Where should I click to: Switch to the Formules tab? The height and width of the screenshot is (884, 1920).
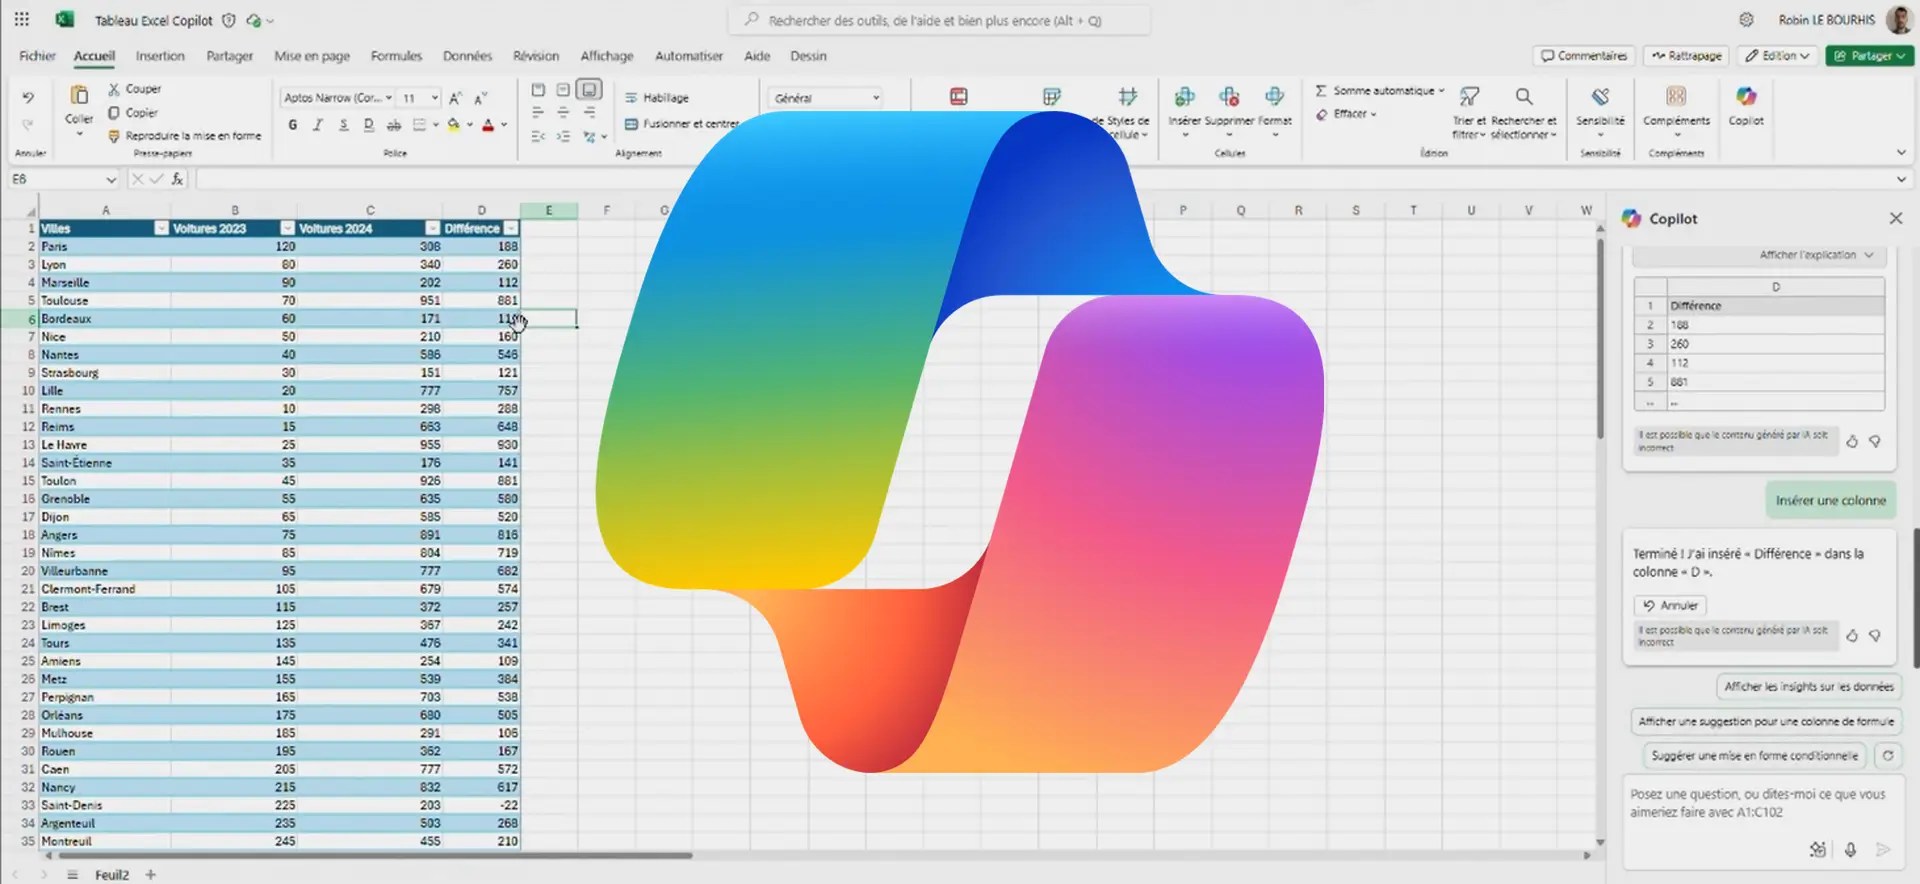point(396,56)
